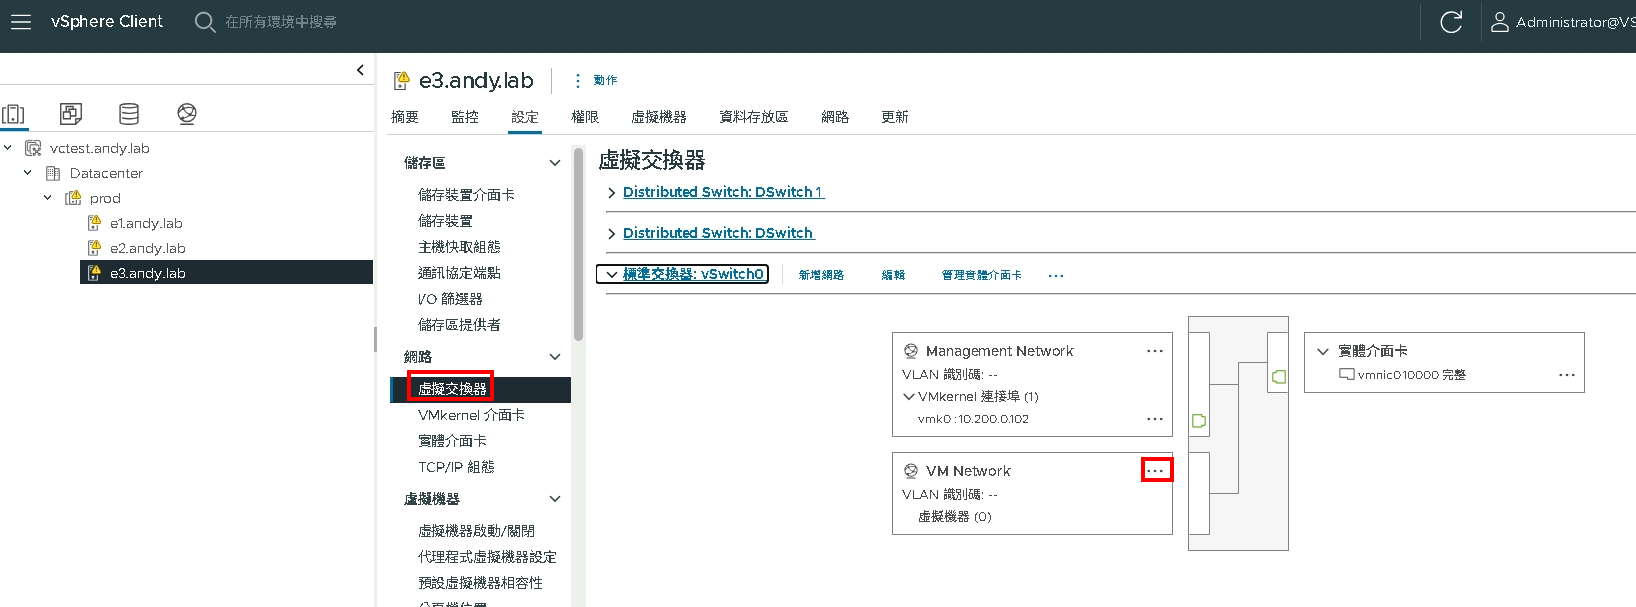
Task: Collapse the 虛擬機器 settings section
Action: pyautogui.click(x=555, y=499)
